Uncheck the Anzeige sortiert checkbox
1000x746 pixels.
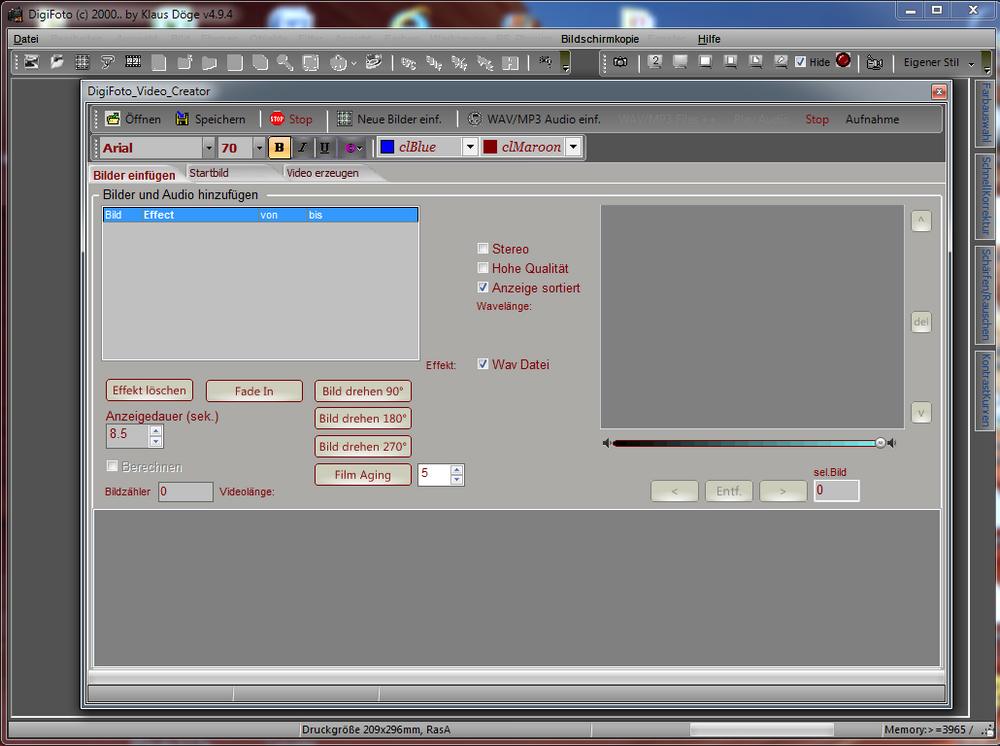coord(483,287)
